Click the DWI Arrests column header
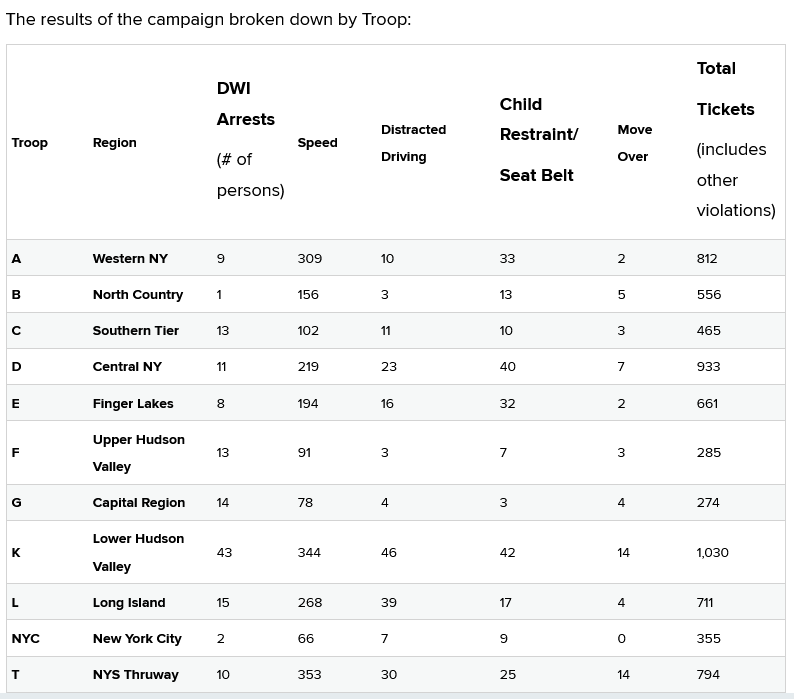Screen dimensions: 794x699 (x=246, y=104)
